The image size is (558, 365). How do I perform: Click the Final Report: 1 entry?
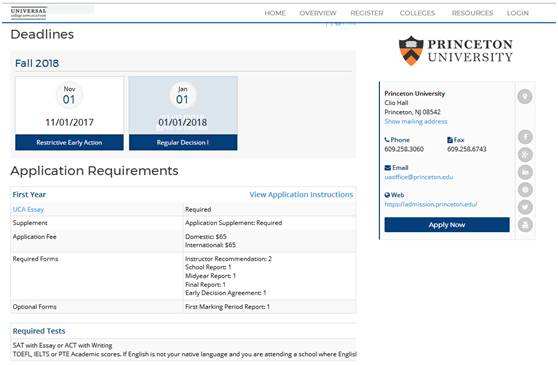205,285
